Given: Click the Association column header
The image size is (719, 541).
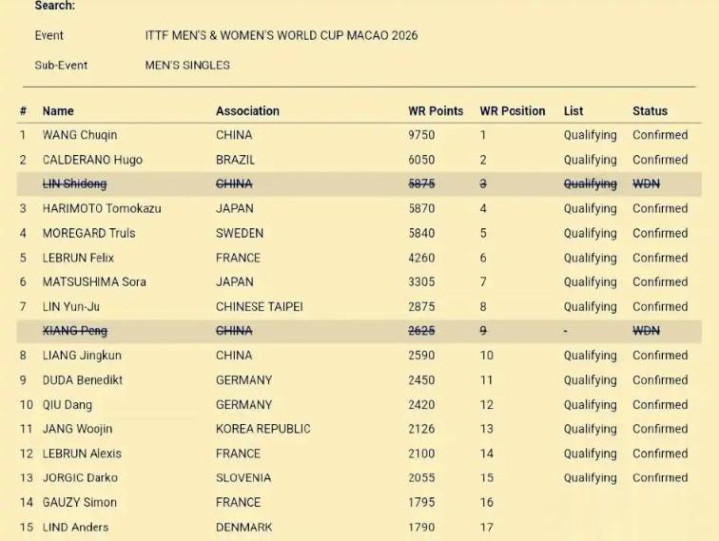Looking at the screenshot, I should pos(247,111).
